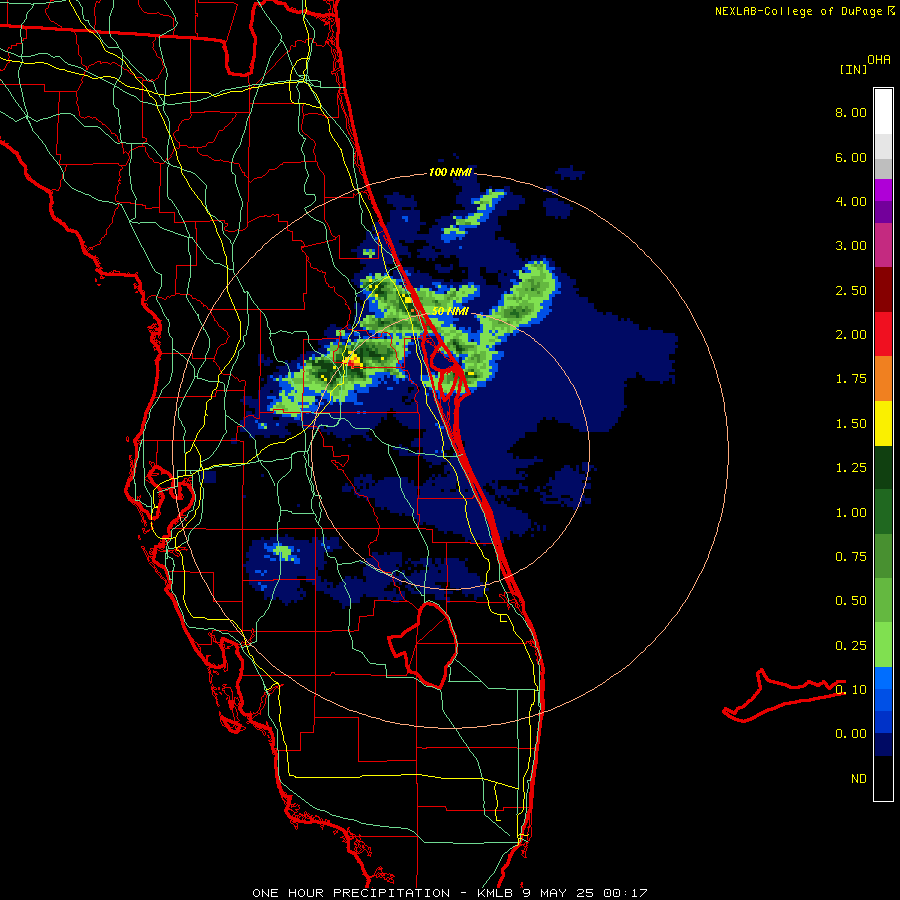
Task: Click the 1.00 legend value
Action: pyautogui.click(x=851, y=513)
